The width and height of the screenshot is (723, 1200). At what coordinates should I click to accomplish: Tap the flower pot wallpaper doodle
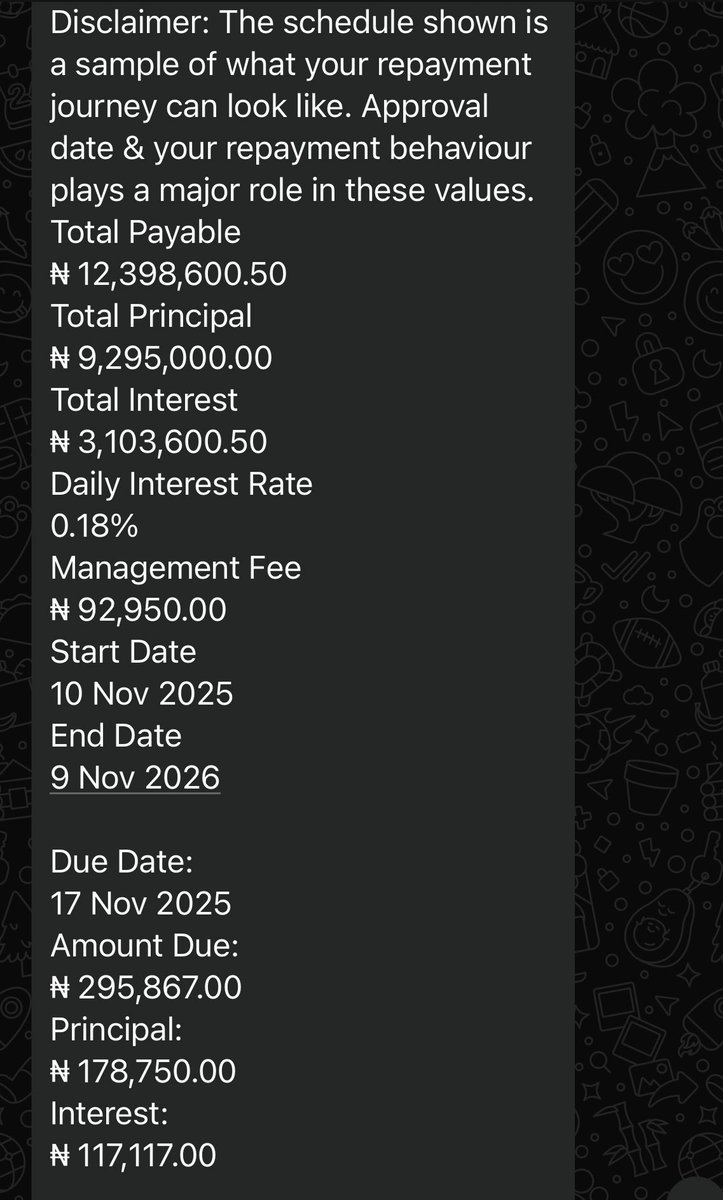[651, 788]
